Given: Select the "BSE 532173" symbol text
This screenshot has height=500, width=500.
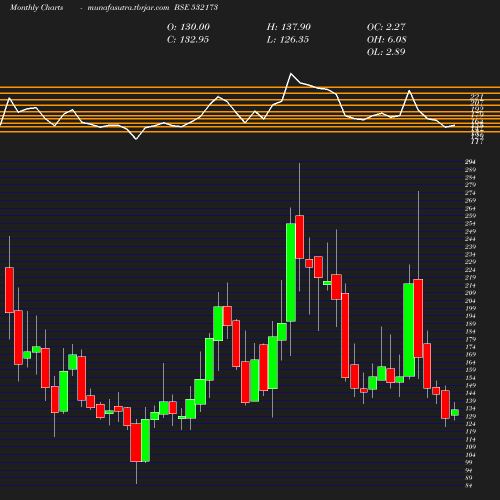Looking at the screenshot, I should [x=196, y=7].
